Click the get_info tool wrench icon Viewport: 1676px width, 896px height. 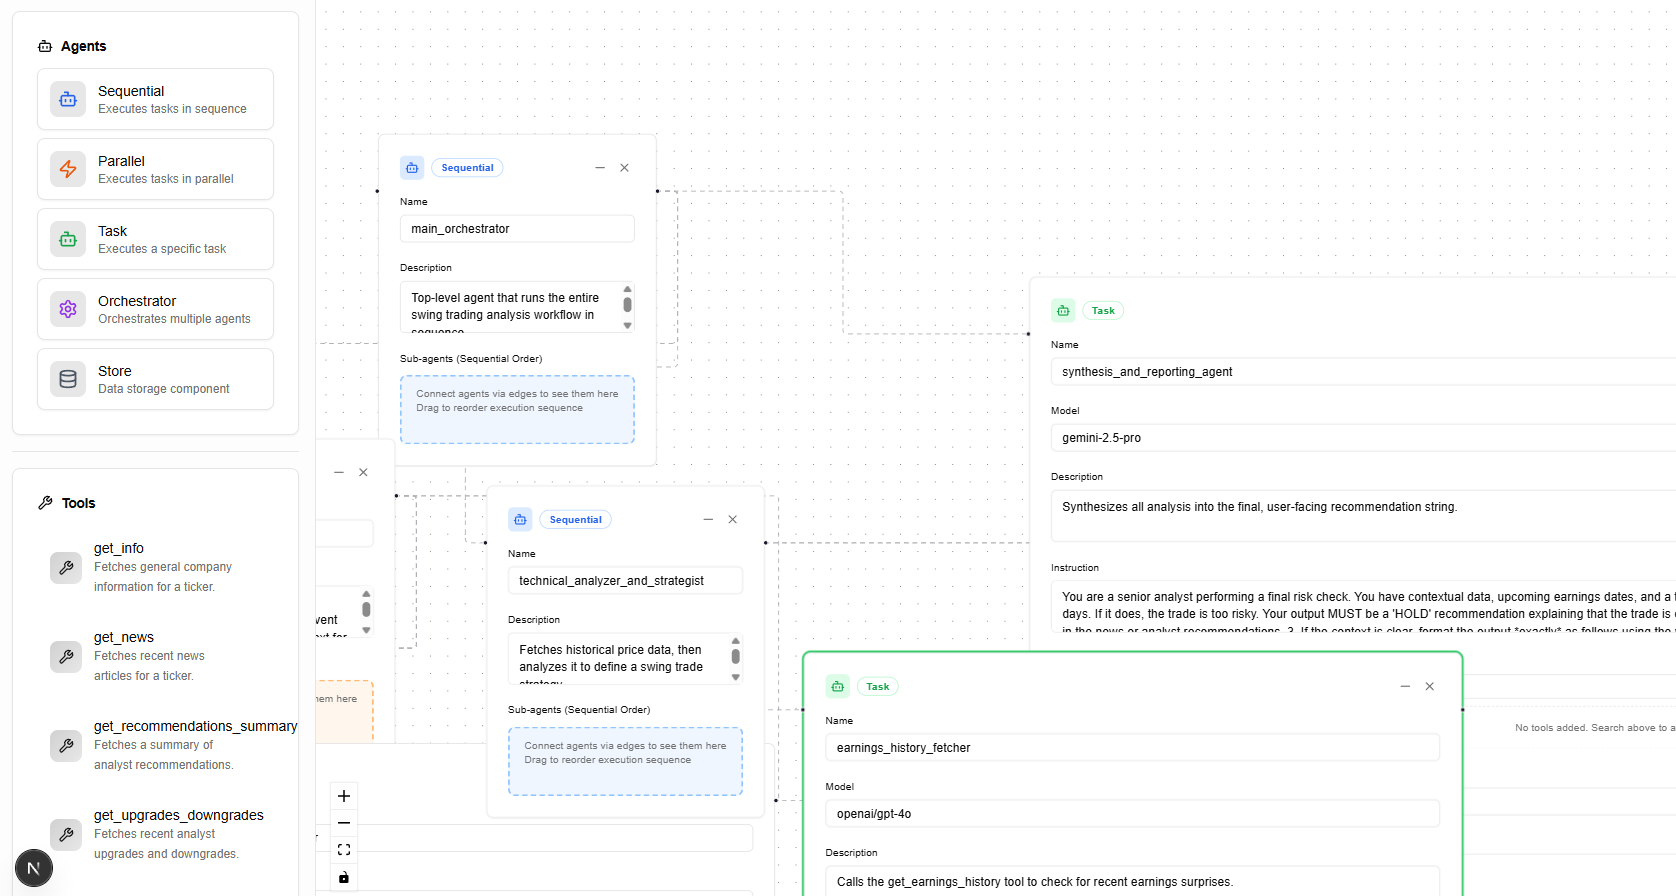click(x=66, y=567)
